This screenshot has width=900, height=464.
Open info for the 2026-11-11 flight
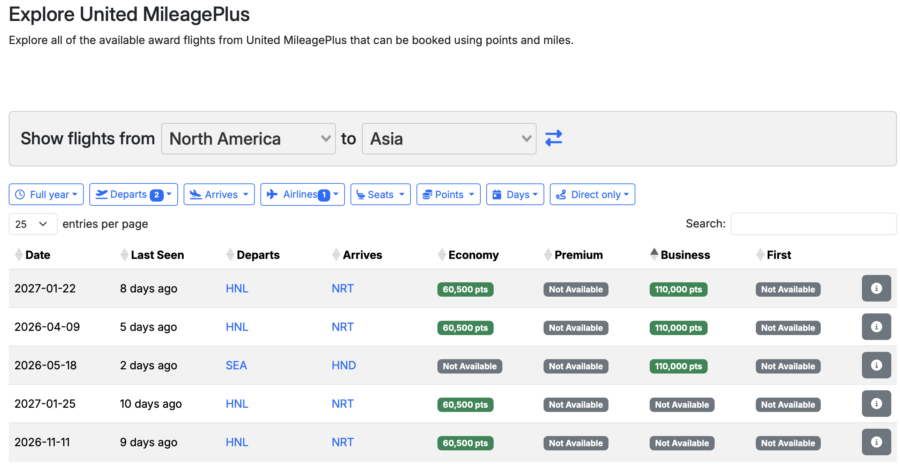click(x=876, y=442)
